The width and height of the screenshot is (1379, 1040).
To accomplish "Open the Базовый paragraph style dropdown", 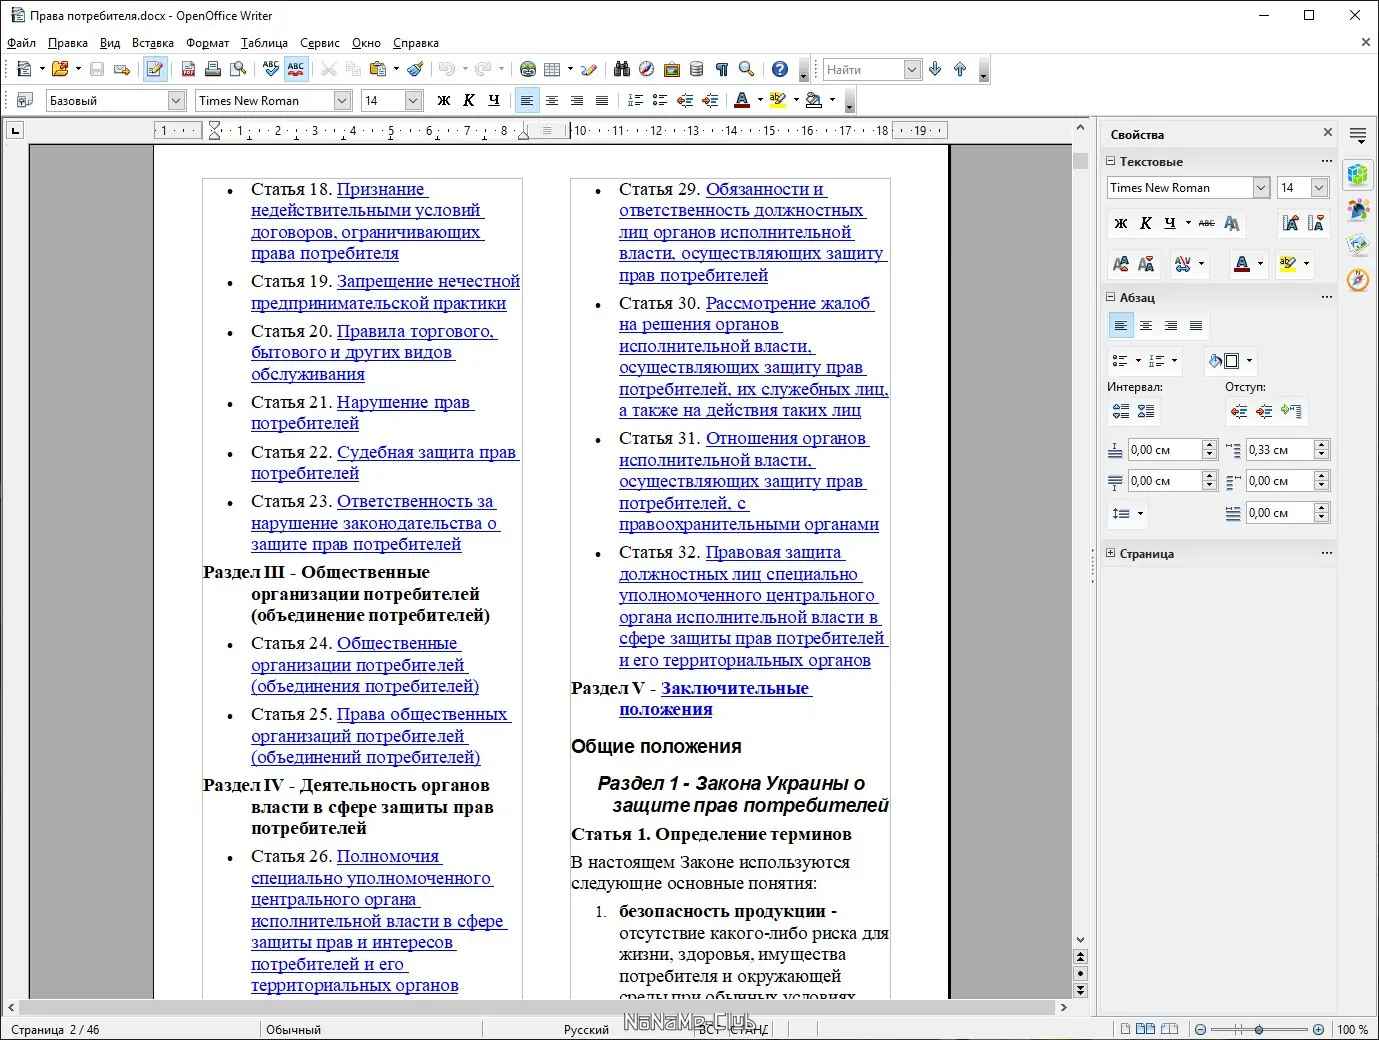I will (176, 100).
